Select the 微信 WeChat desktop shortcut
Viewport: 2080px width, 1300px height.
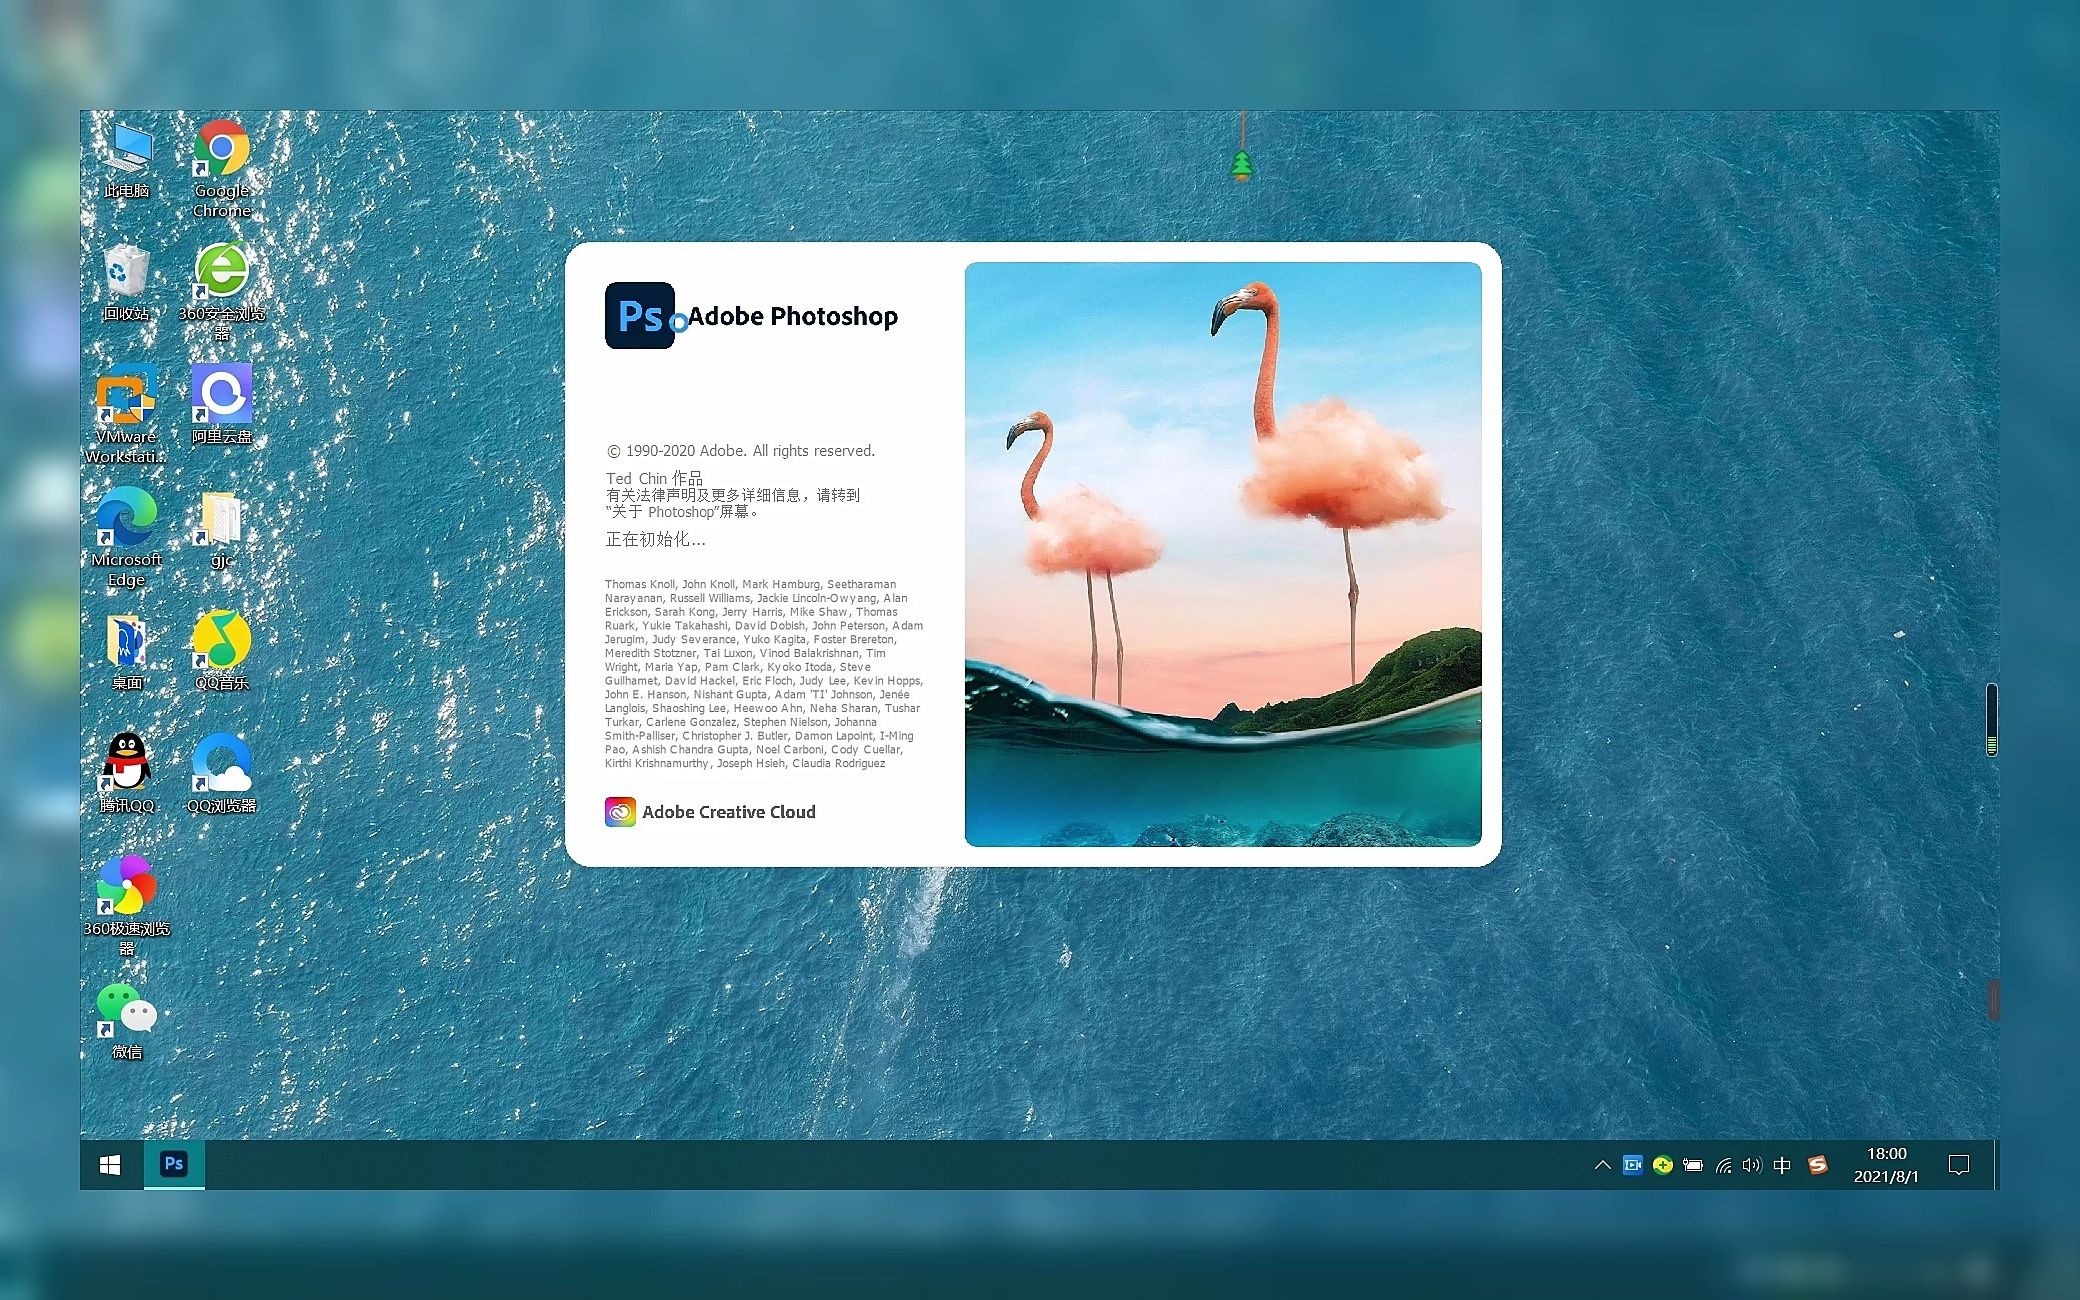127,1020
